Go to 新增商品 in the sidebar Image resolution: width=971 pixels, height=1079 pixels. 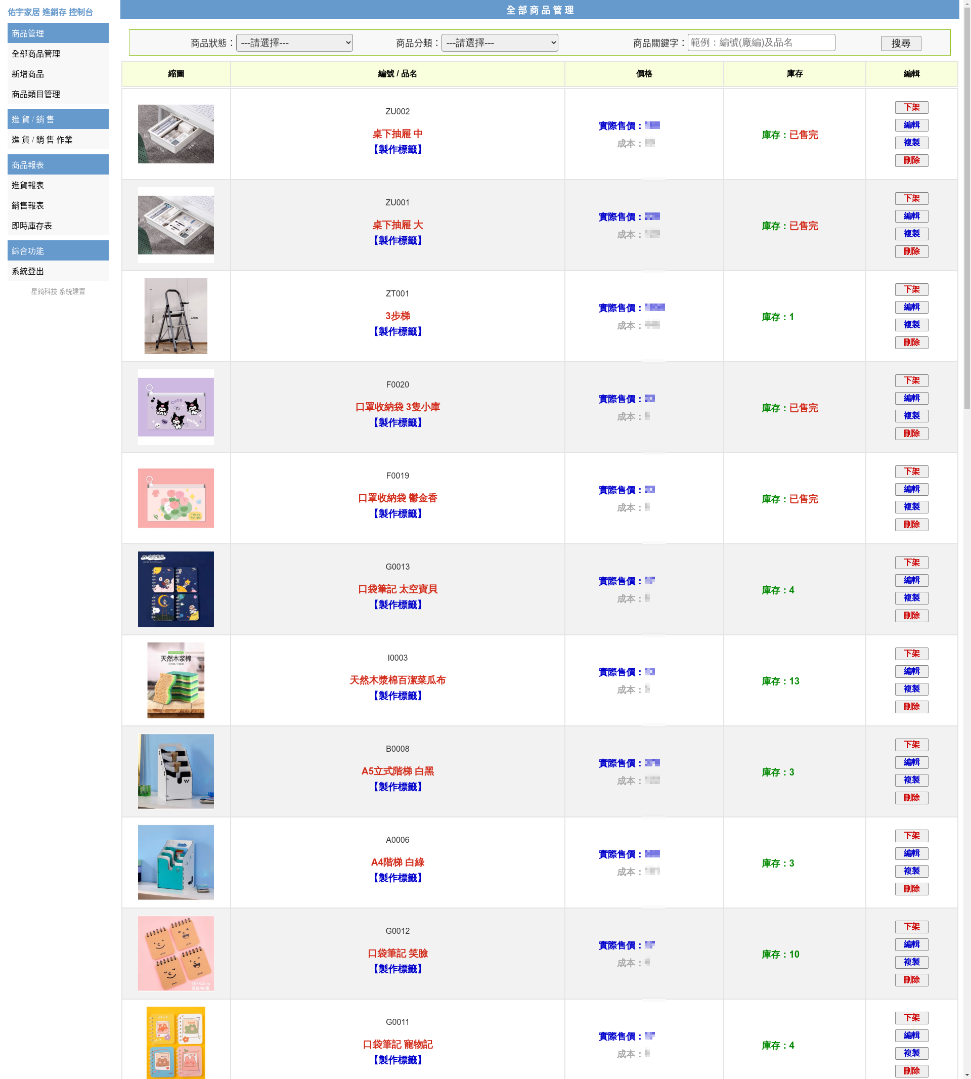(28, 74)
